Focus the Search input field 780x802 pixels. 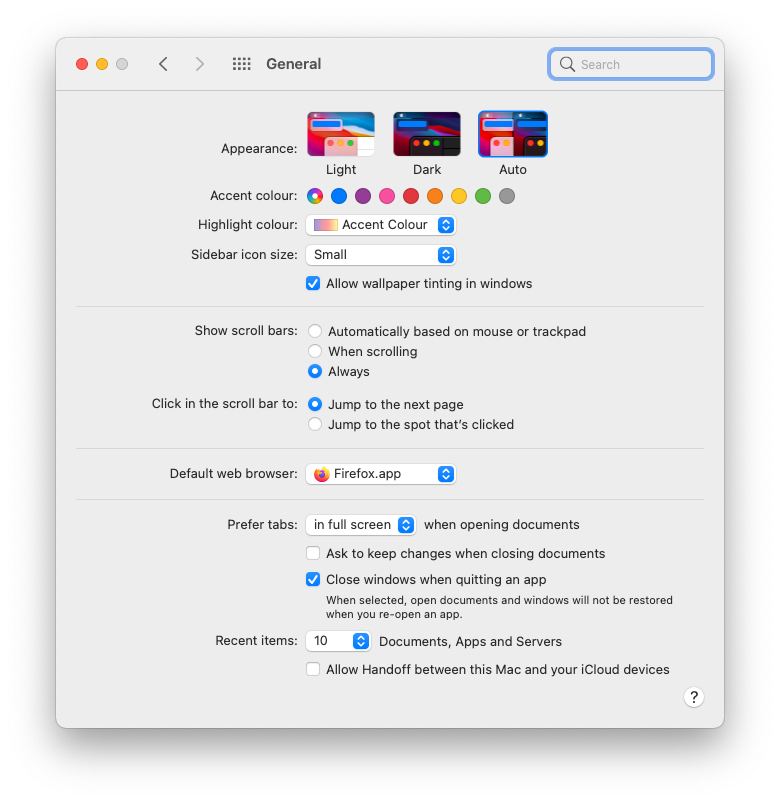point(631,64)
